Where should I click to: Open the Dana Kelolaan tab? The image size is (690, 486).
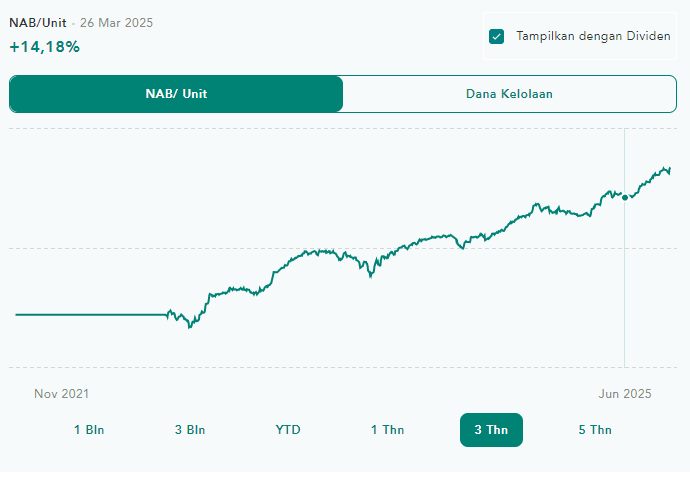tap(509, 94)
